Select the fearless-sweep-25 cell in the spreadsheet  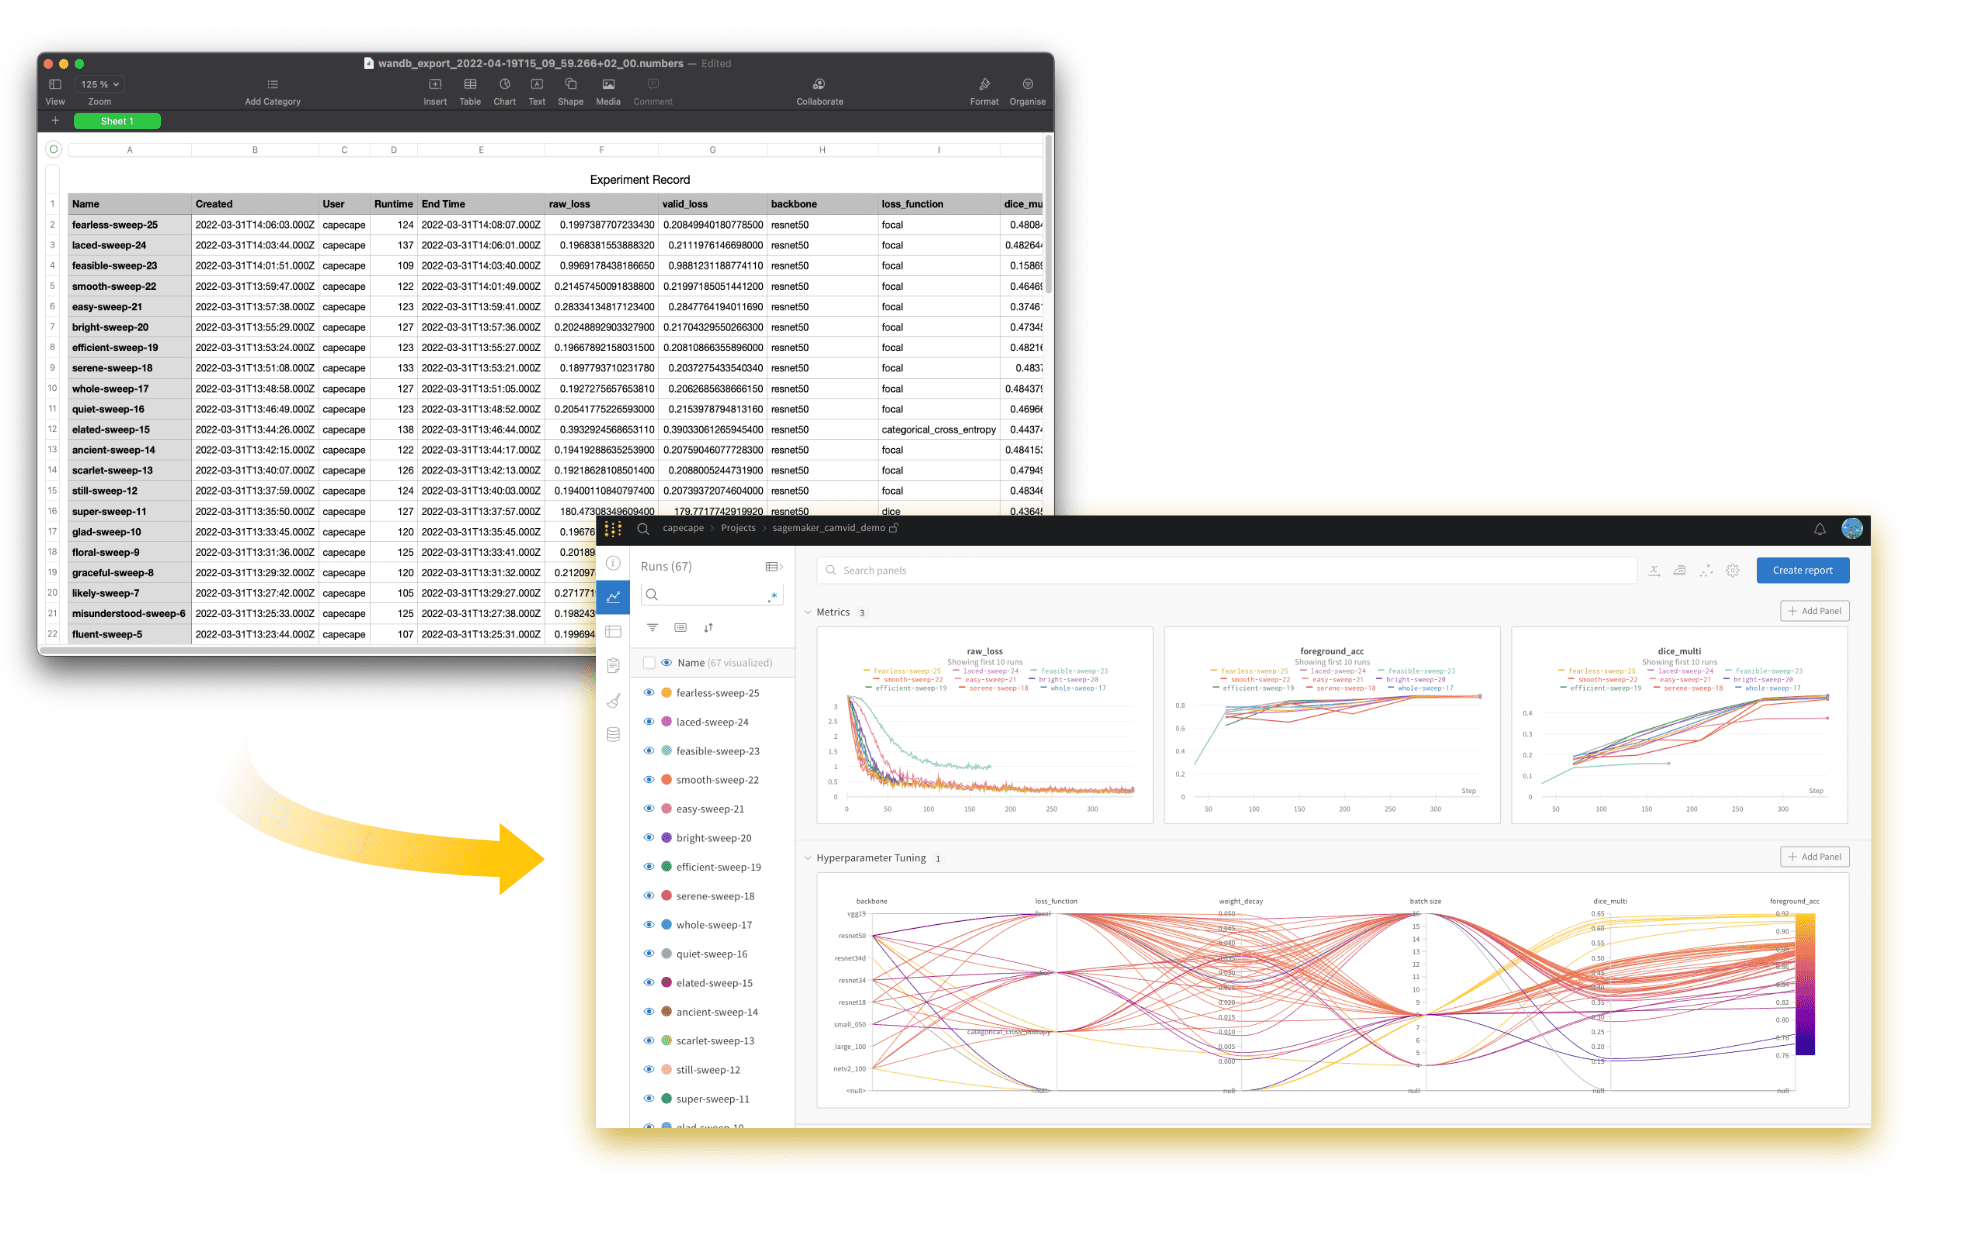click(x=129, y=225)
